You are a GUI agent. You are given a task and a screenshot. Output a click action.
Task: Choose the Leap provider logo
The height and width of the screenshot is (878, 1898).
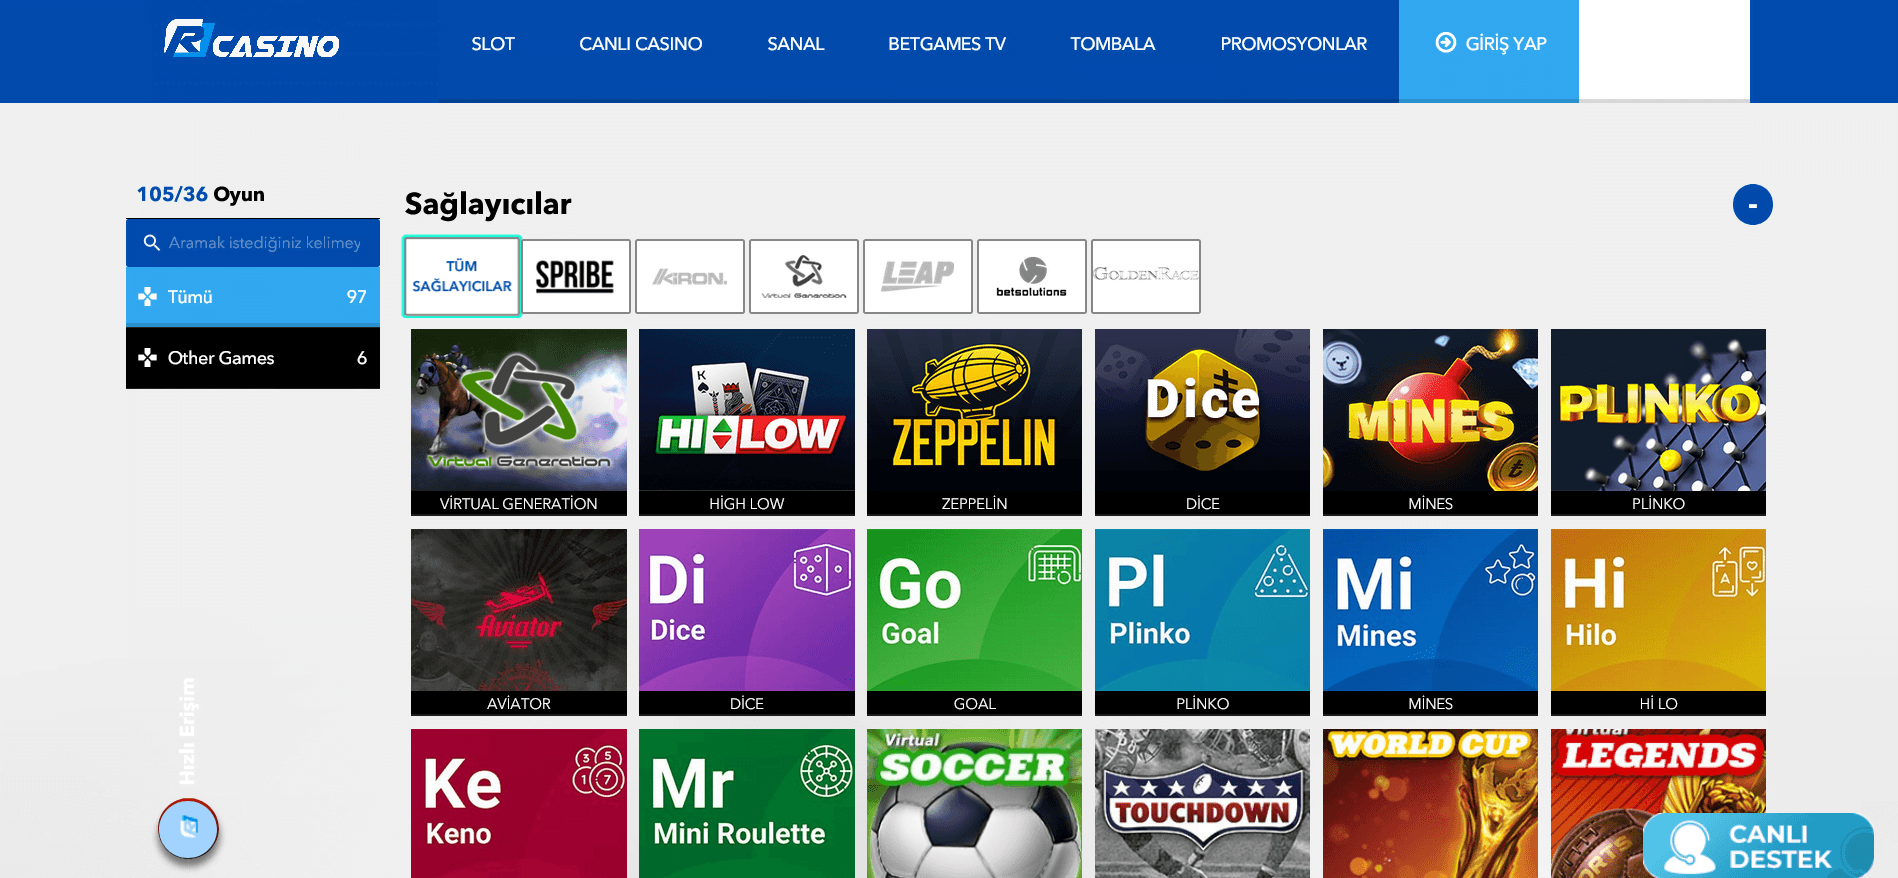coord(918,276)
